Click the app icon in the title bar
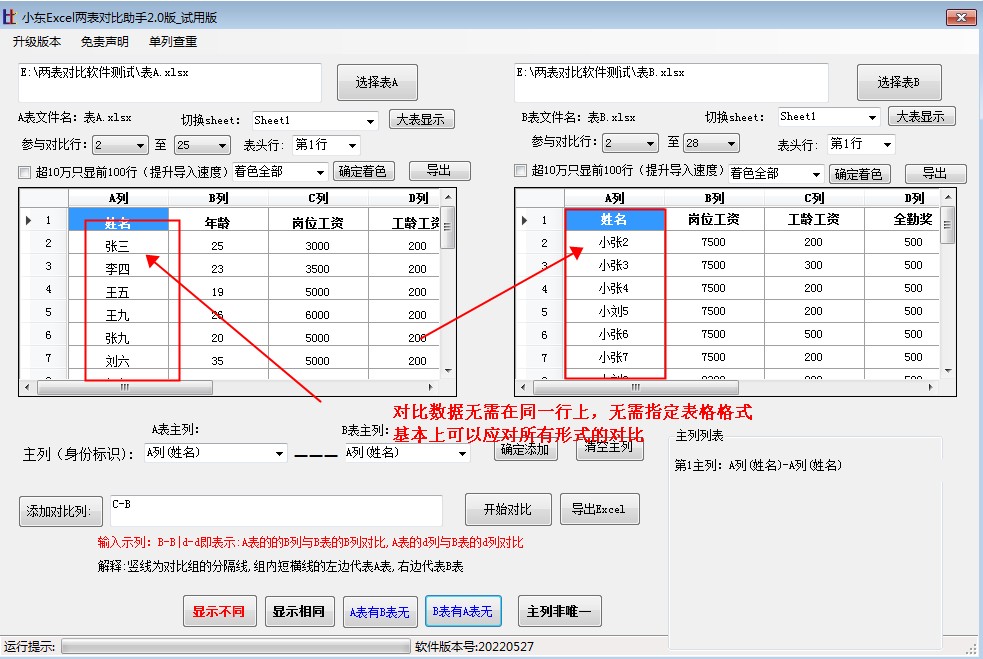The height and width of the screenshot is (659, 983). click(x=9, y=16)
